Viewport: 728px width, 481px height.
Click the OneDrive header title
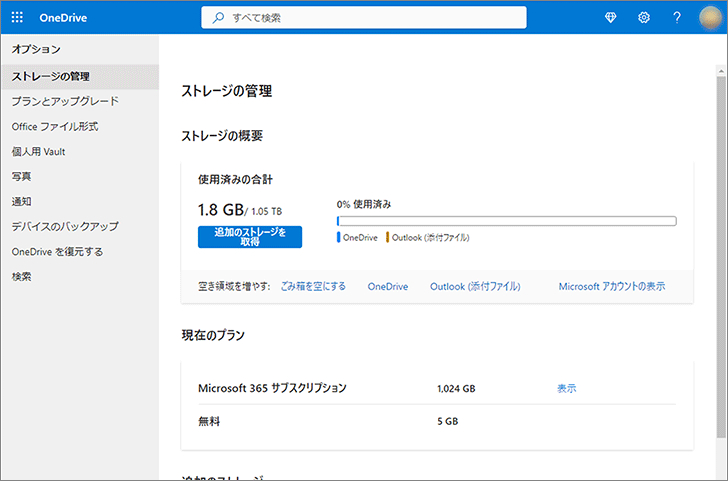[63, 18]
